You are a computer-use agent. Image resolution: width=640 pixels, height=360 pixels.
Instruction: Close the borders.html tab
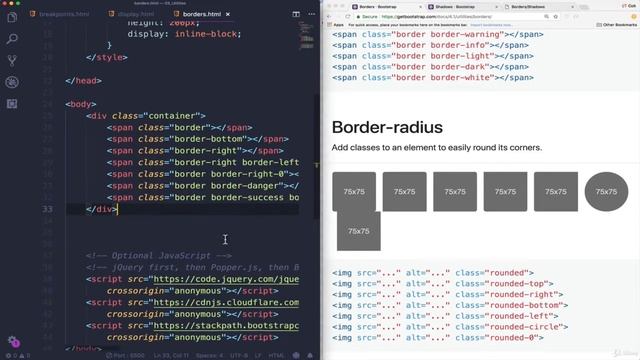coord(228,14)
